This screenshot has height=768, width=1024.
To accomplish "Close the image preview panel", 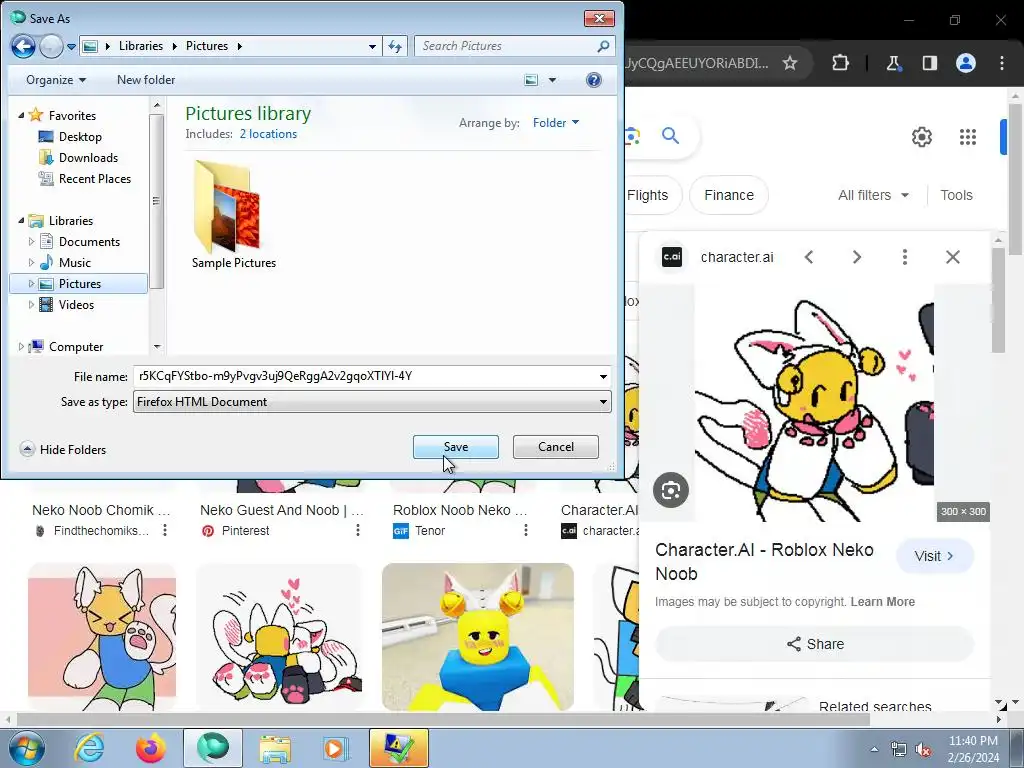I will point(953,257).
